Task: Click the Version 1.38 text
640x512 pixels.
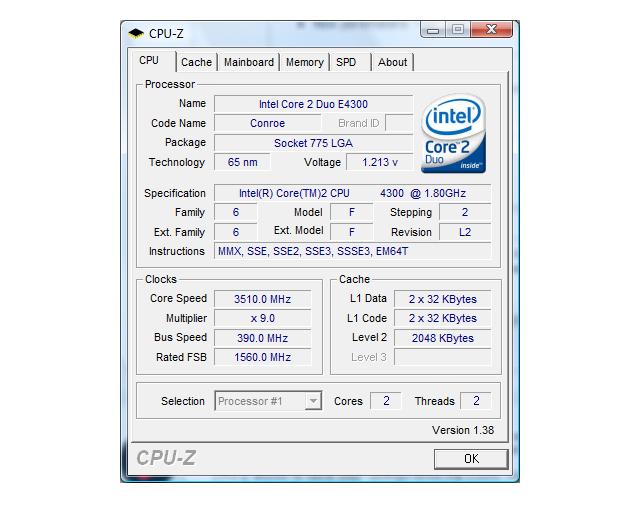Action: pos(463,430)
